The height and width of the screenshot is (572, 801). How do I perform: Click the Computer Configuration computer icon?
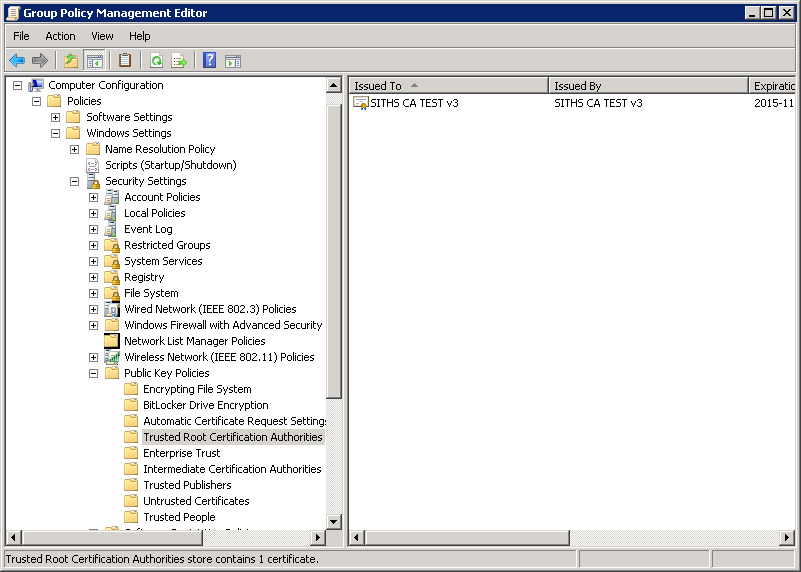(x=36, y=85)
